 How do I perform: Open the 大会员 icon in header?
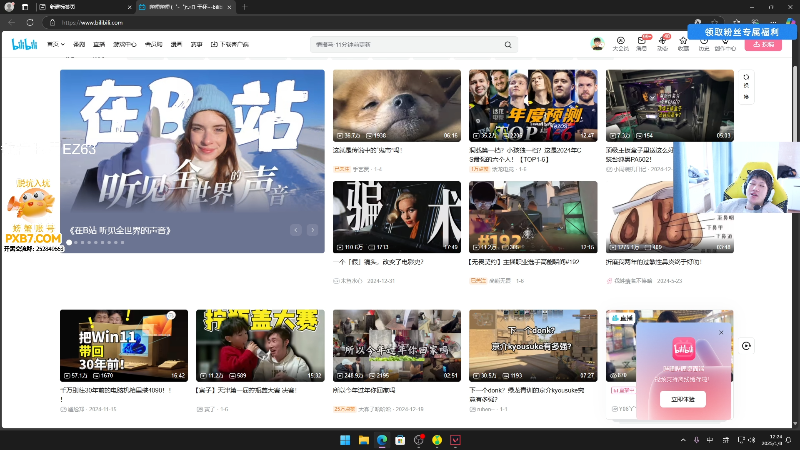click(x=620, y=44)
